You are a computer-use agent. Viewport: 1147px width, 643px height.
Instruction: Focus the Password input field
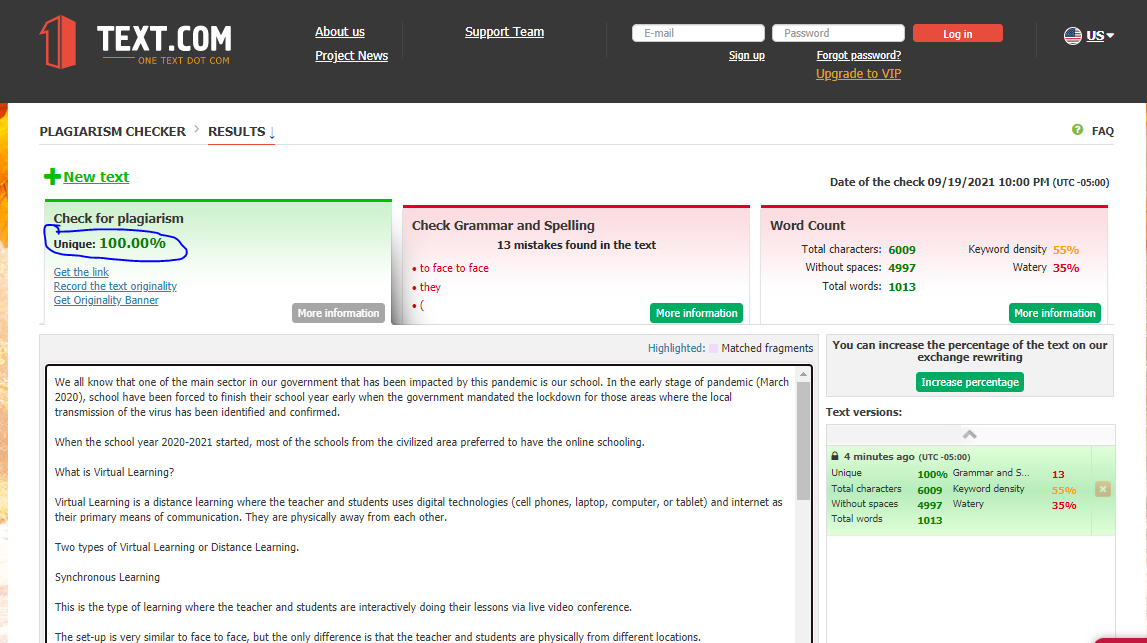(x=838, y=33)
